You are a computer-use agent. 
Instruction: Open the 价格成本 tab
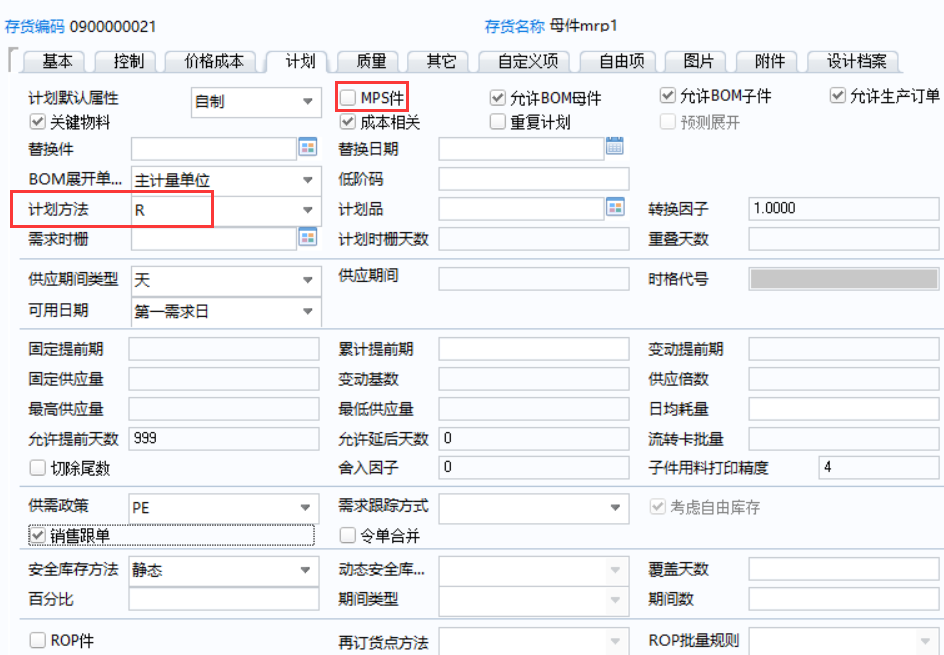pyautogui.click(x=213, y=61)
